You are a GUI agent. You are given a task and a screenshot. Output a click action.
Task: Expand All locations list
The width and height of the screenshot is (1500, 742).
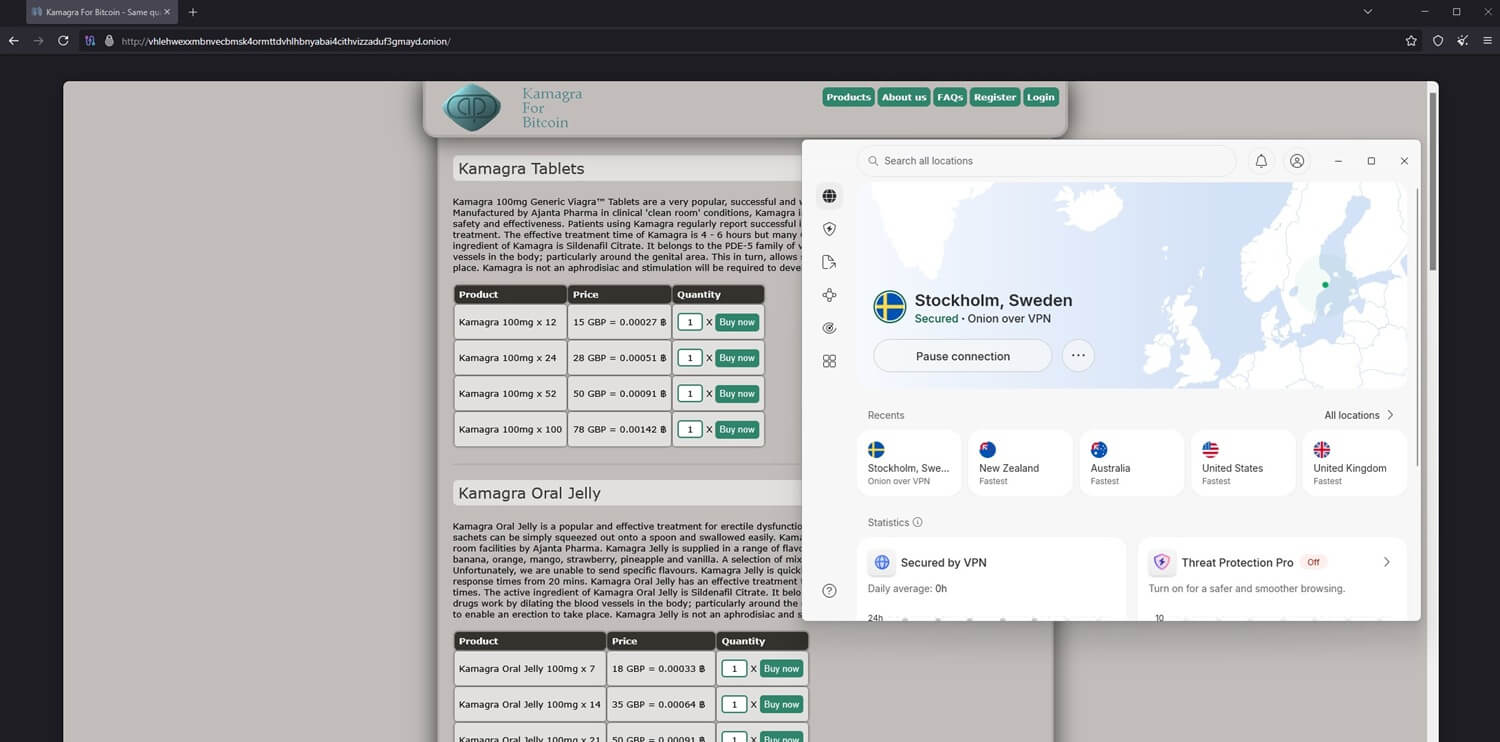pos(1358,415)
